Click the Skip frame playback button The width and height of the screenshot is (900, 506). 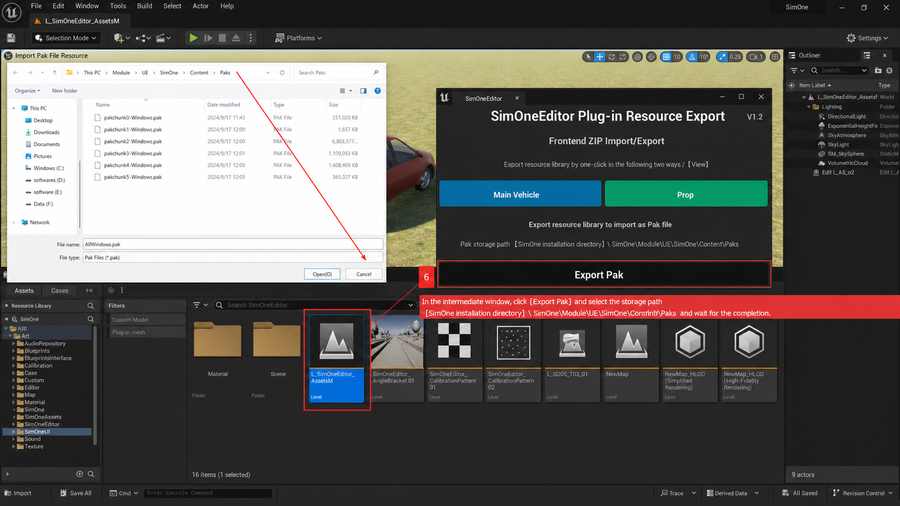[208, 38]
